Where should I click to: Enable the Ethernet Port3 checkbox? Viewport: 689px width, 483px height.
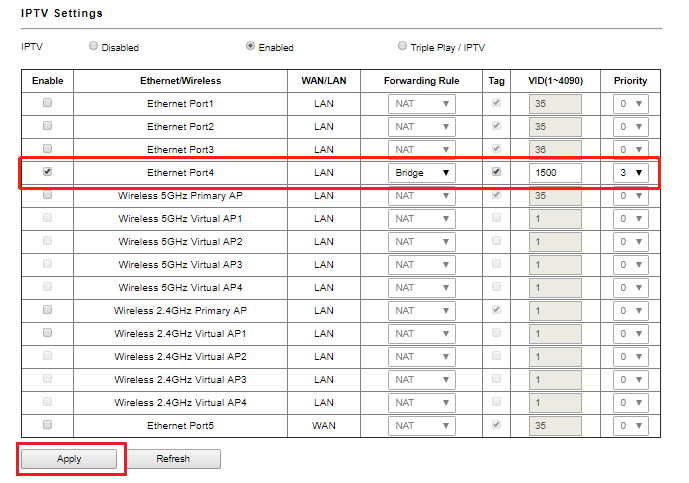pyautogui.click(x=47, y=149)
